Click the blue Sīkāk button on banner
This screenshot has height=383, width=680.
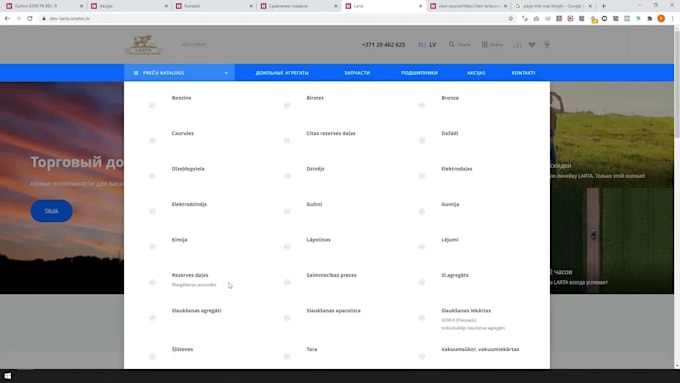coord(52,211)
